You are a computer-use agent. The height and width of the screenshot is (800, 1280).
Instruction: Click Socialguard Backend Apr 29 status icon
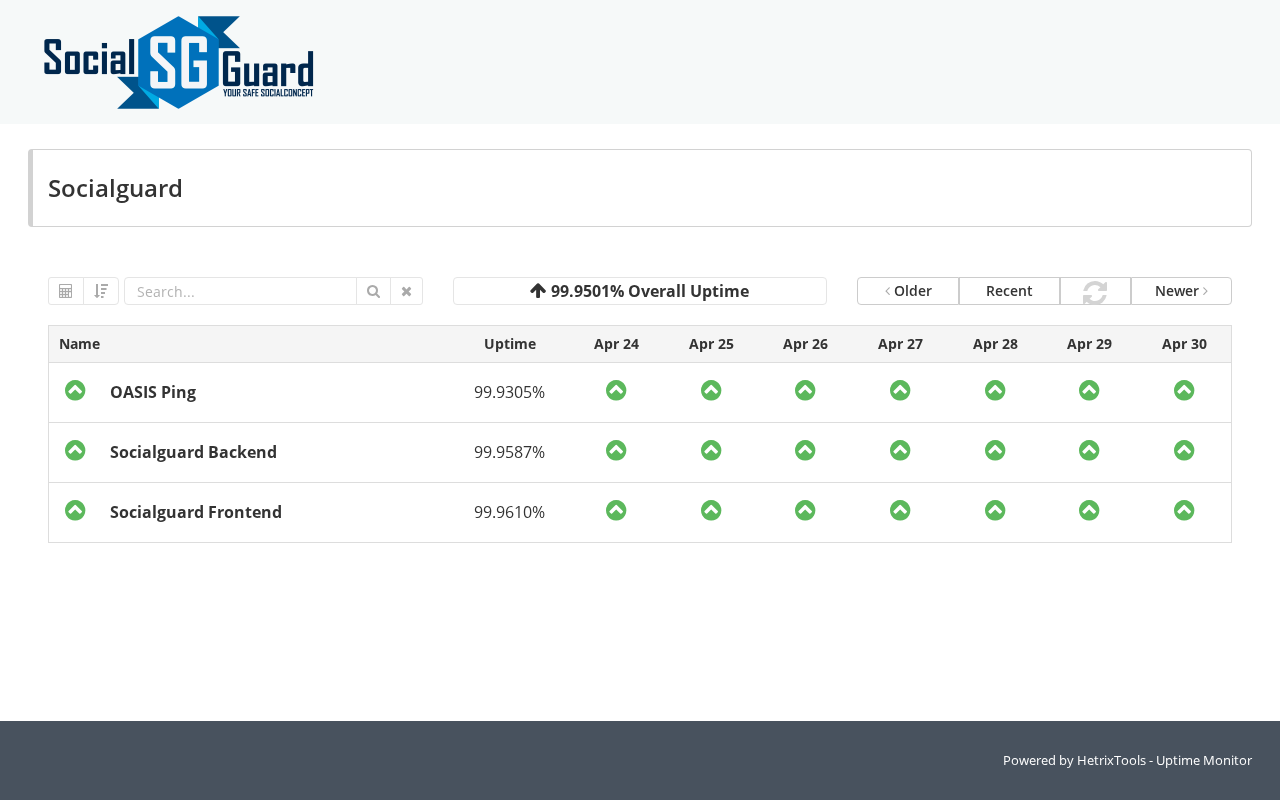pyautogui.click(x=1089, y=450)
